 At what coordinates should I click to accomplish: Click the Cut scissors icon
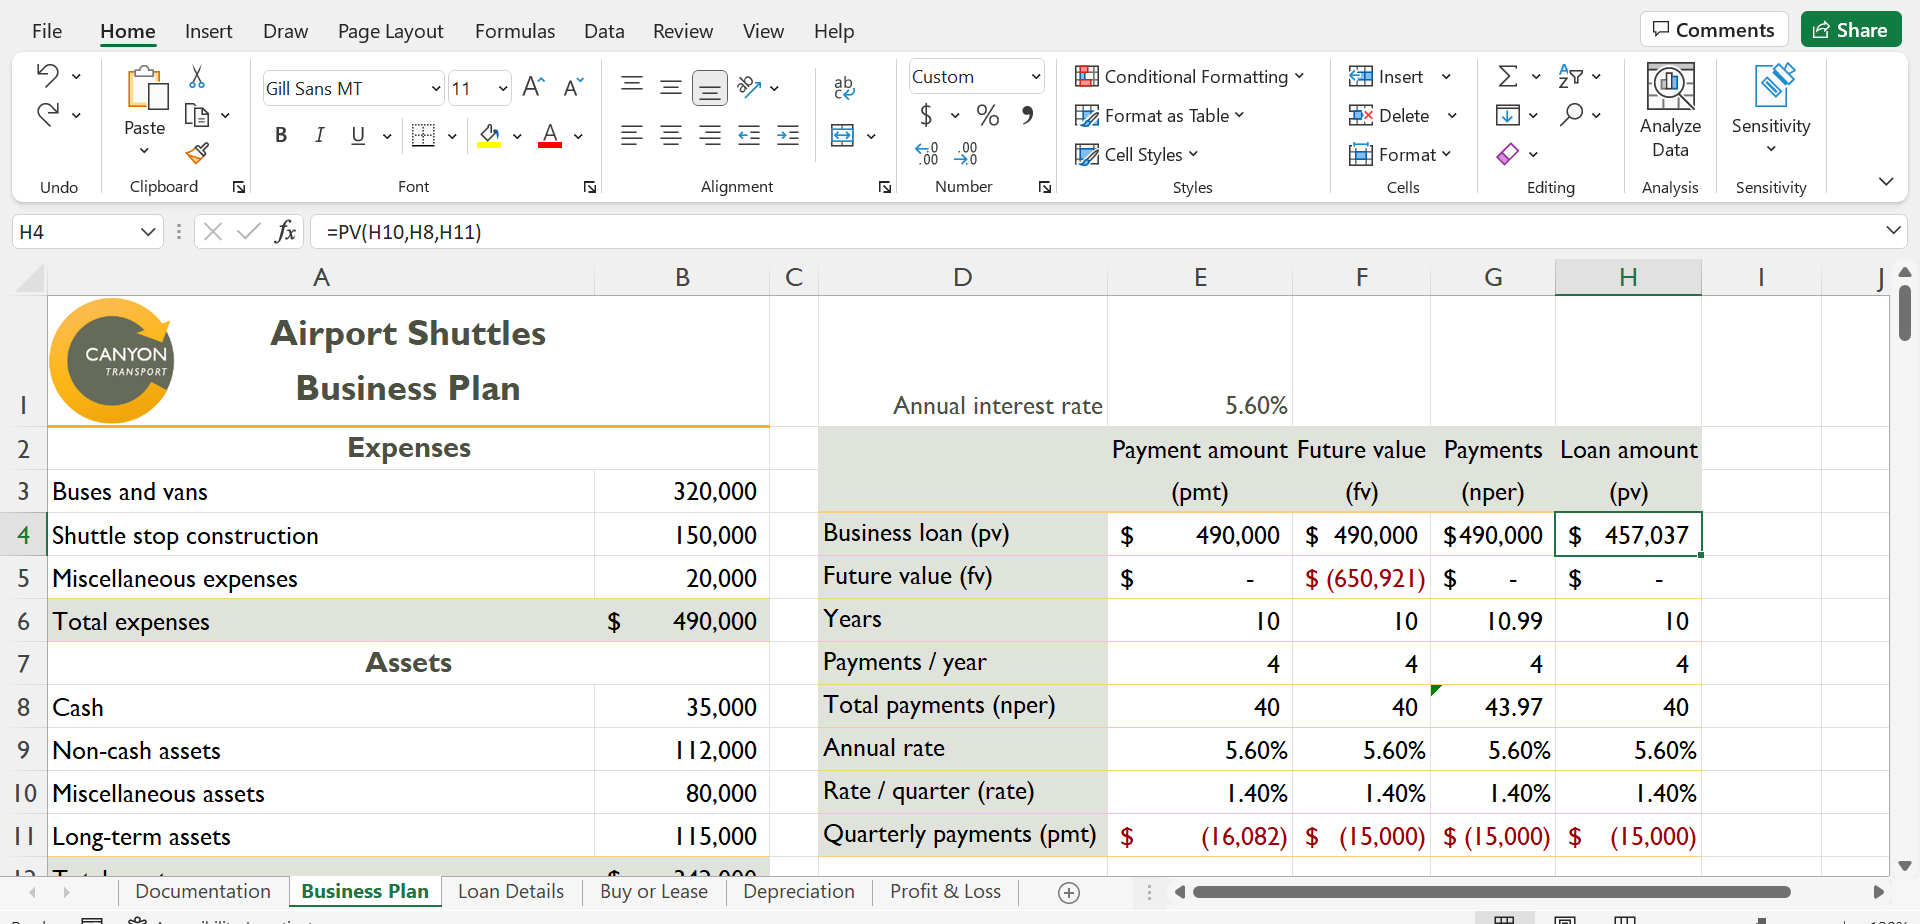click(x=197, y=77)
